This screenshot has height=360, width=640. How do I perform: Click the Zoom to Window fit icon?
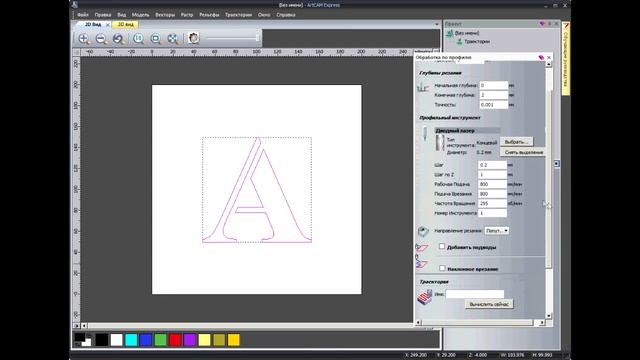click(156, 39)
